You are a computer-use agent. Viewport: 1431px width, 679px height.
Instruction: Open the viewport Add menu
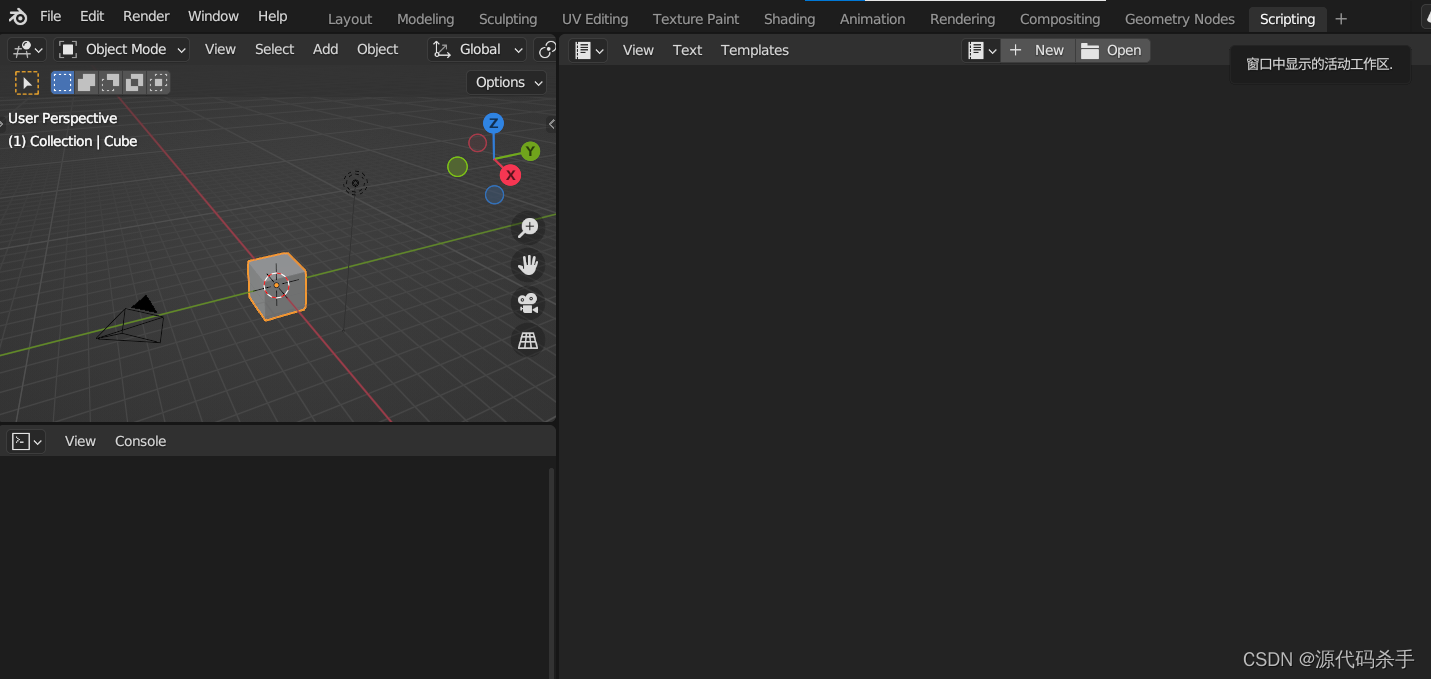click(x=325, y=49)
